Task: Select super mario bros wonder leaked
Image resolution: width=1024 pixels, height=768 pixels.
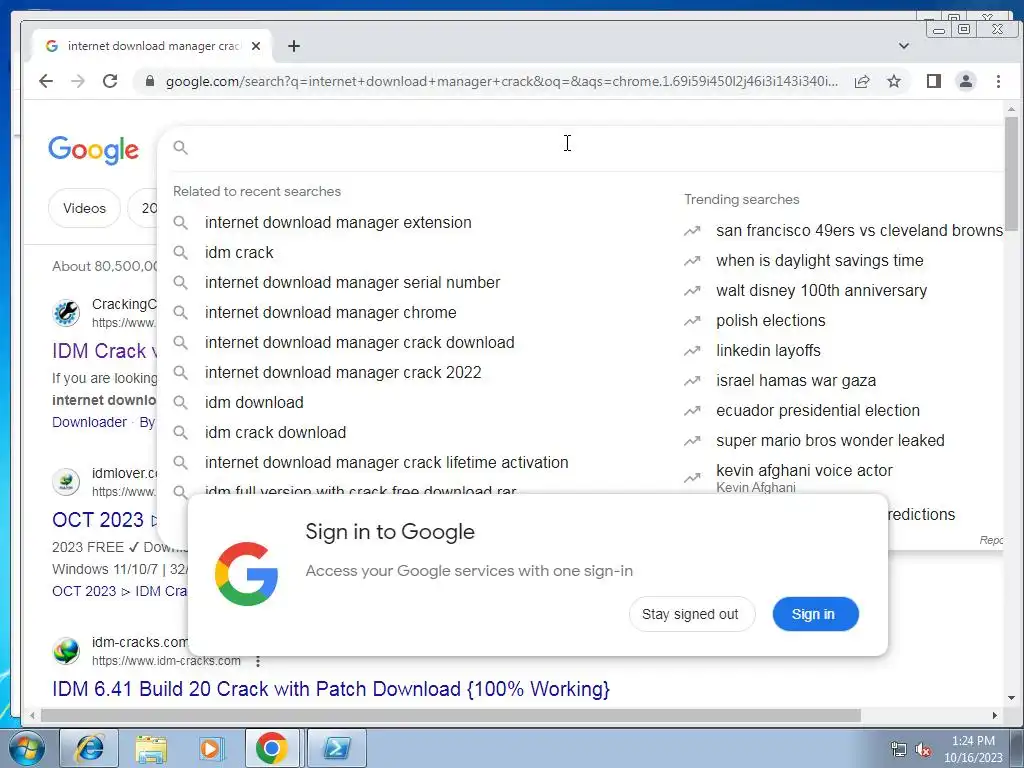Action: (x=830, y=441)
